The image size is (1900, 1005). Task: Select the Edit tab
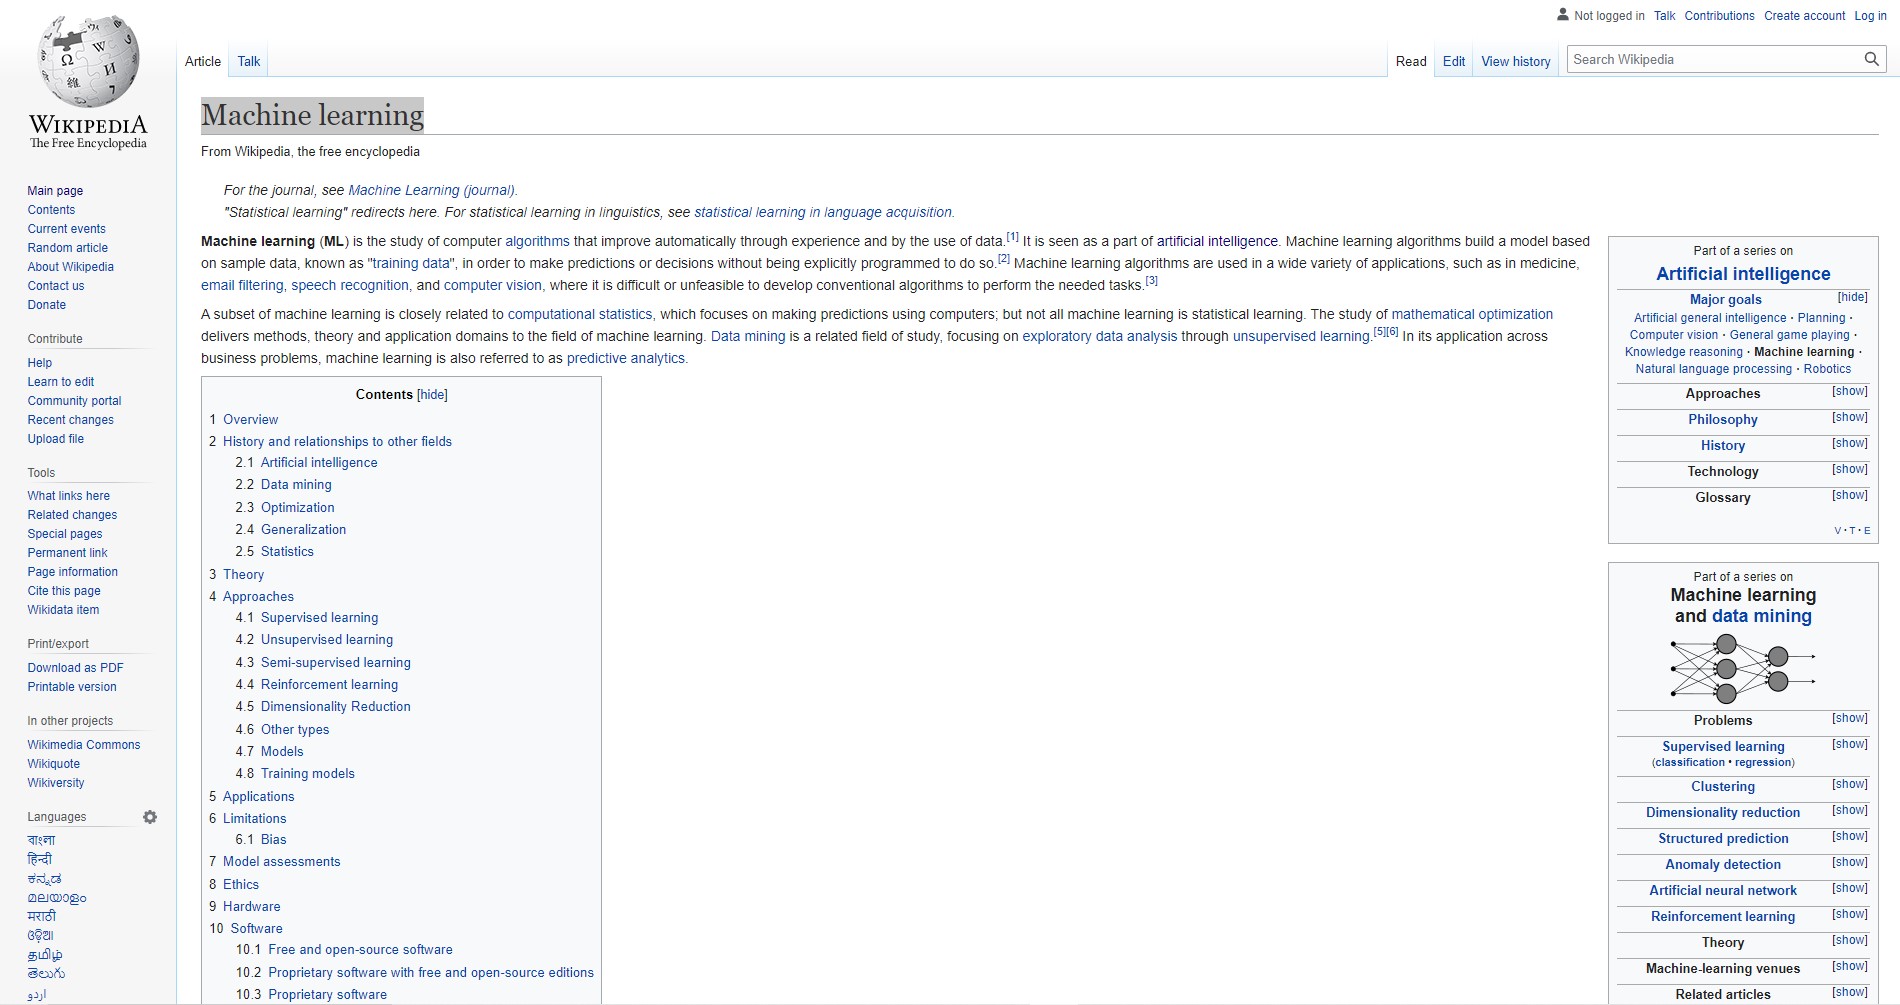pyautogui.click(x=1453, y=61)
